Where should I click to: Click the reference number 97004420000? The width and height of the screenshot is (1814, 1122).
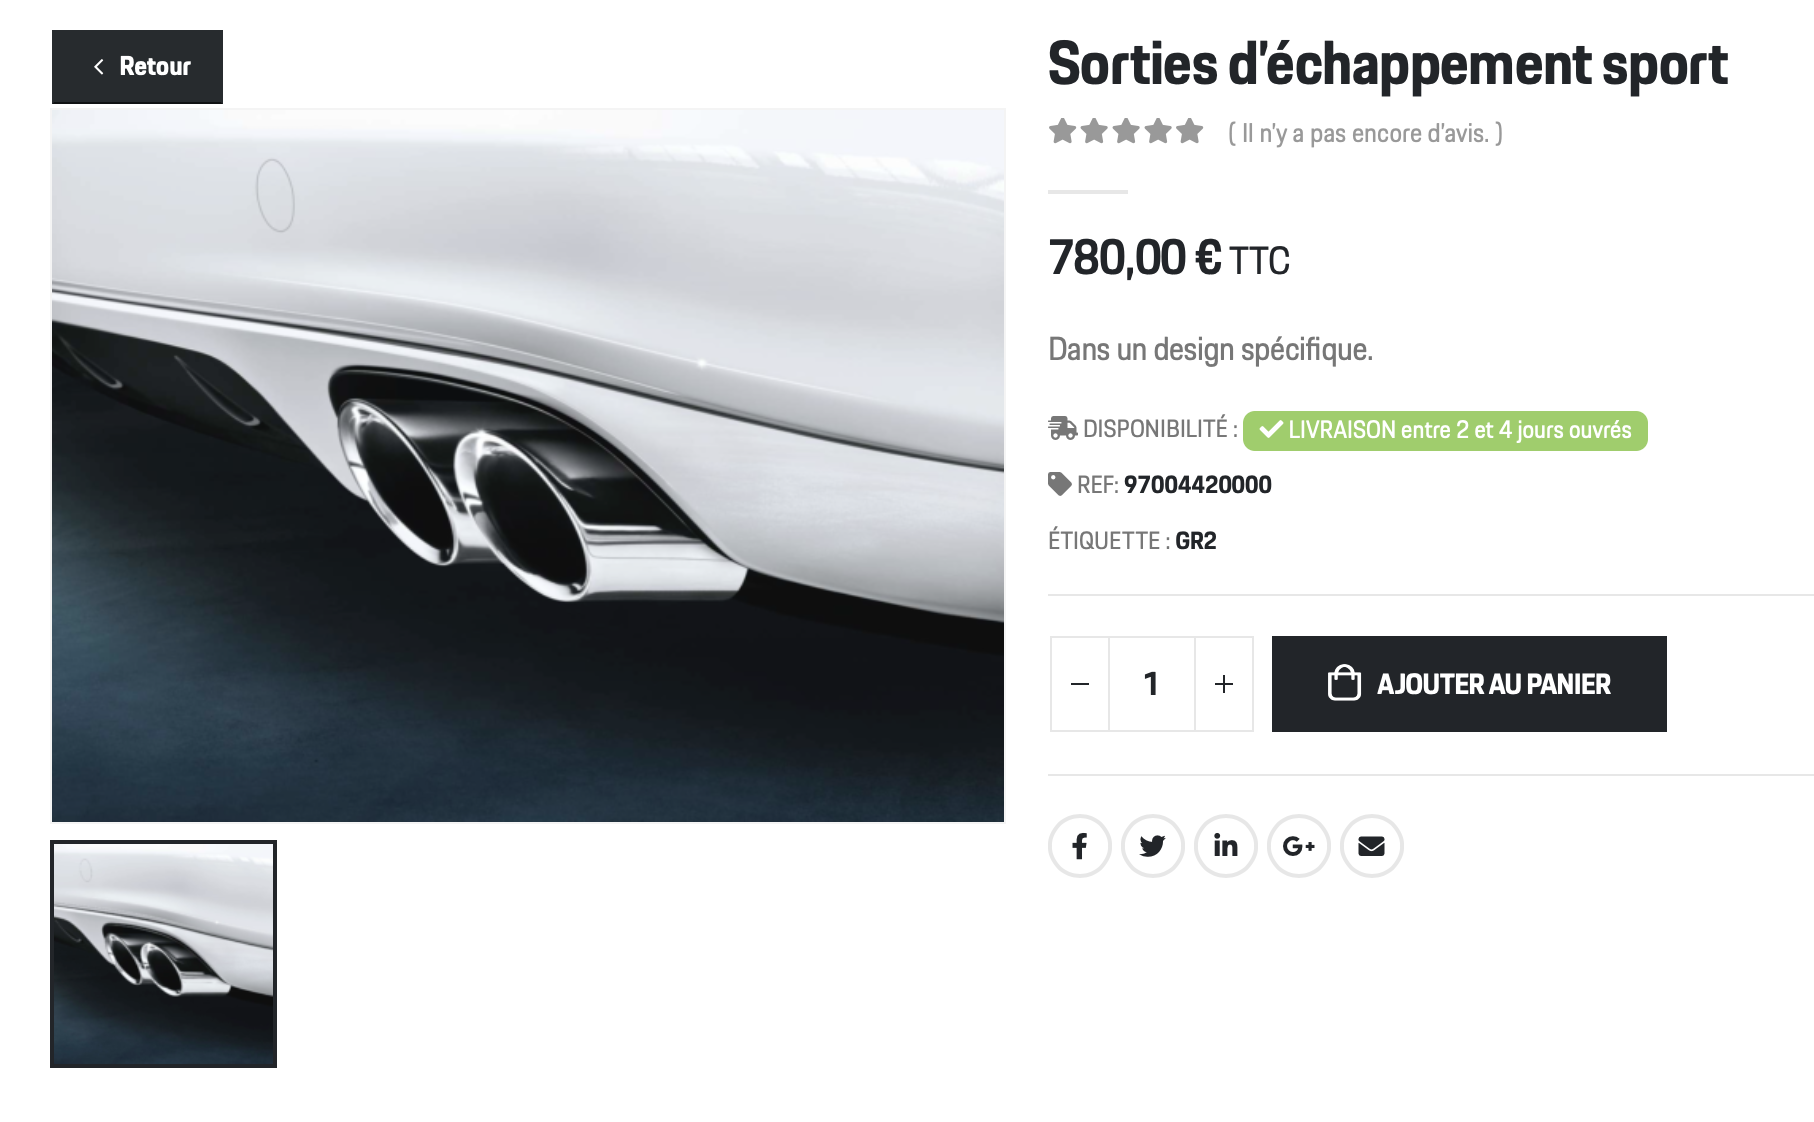(x=1198, y=485)
